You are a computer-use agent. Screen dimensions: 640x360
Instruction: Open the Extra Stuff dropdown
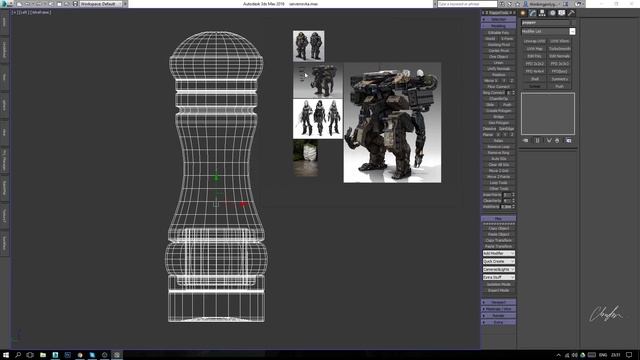498,278
